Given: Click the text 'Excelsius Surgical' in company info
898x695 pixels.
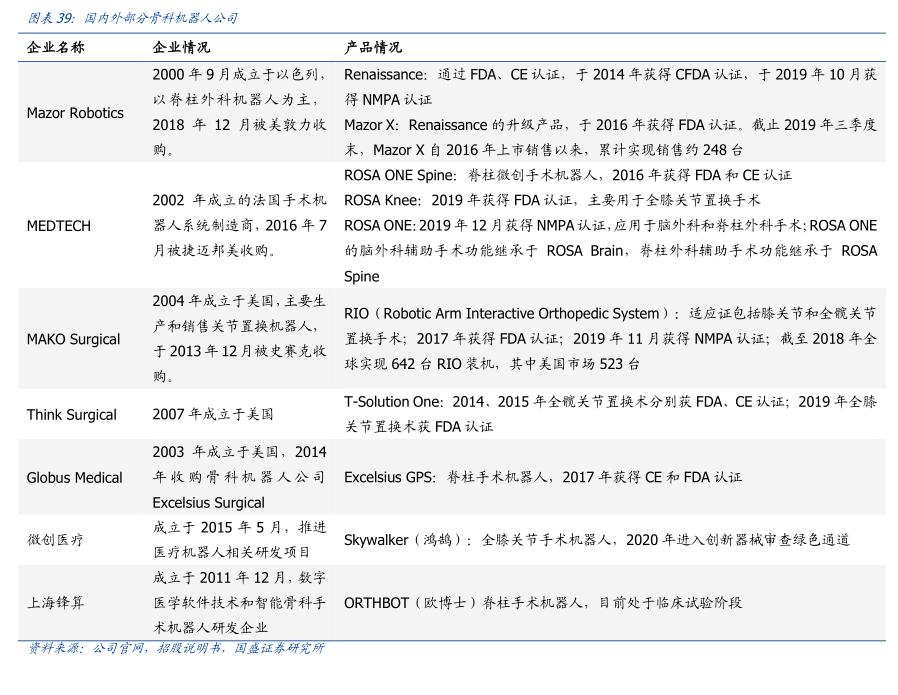Looking at the screenshot, I should pos(208,503).
